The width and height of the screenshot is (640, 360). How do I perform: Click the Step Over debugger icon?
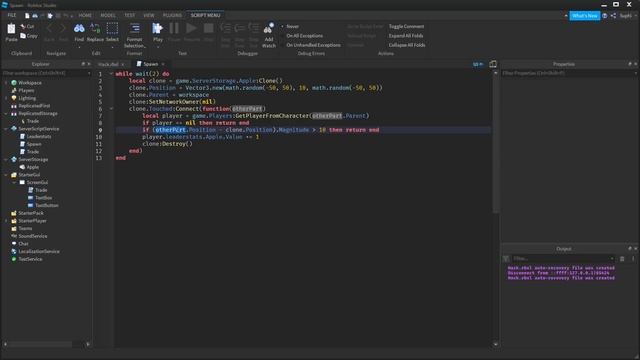click(240, 28)
